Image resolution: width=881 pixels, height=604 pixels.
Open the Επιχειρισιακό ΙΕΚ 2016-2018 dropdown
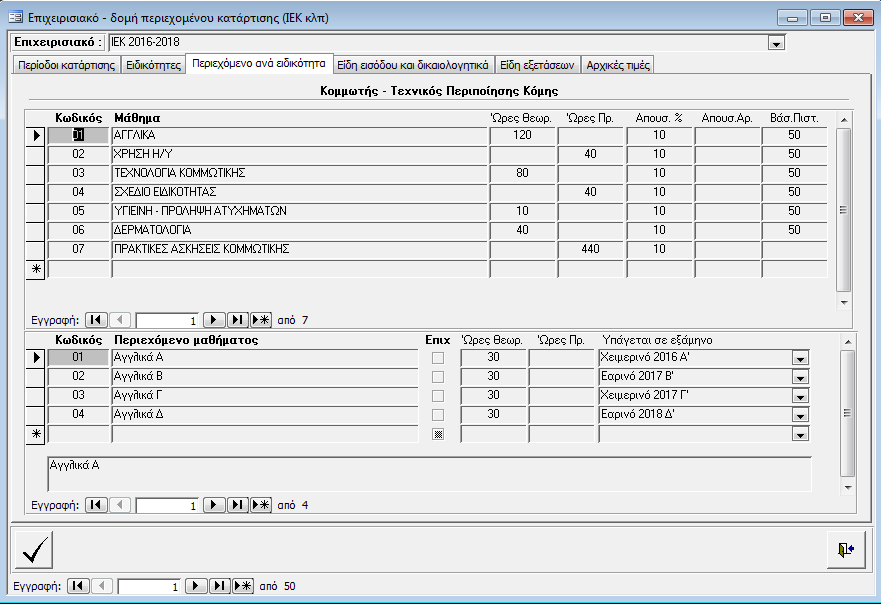pos(775,43)
